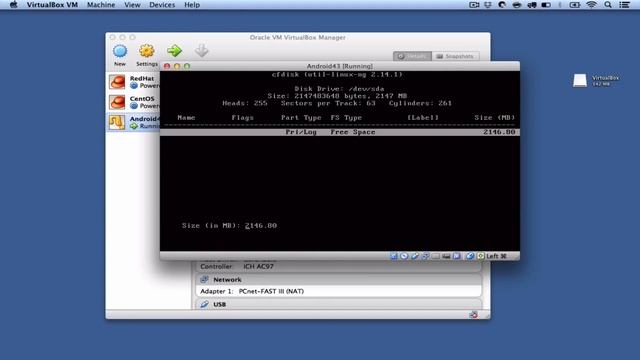Click the RedHat red hat icon
Viewport: 640px width, 360px height.
117,82
